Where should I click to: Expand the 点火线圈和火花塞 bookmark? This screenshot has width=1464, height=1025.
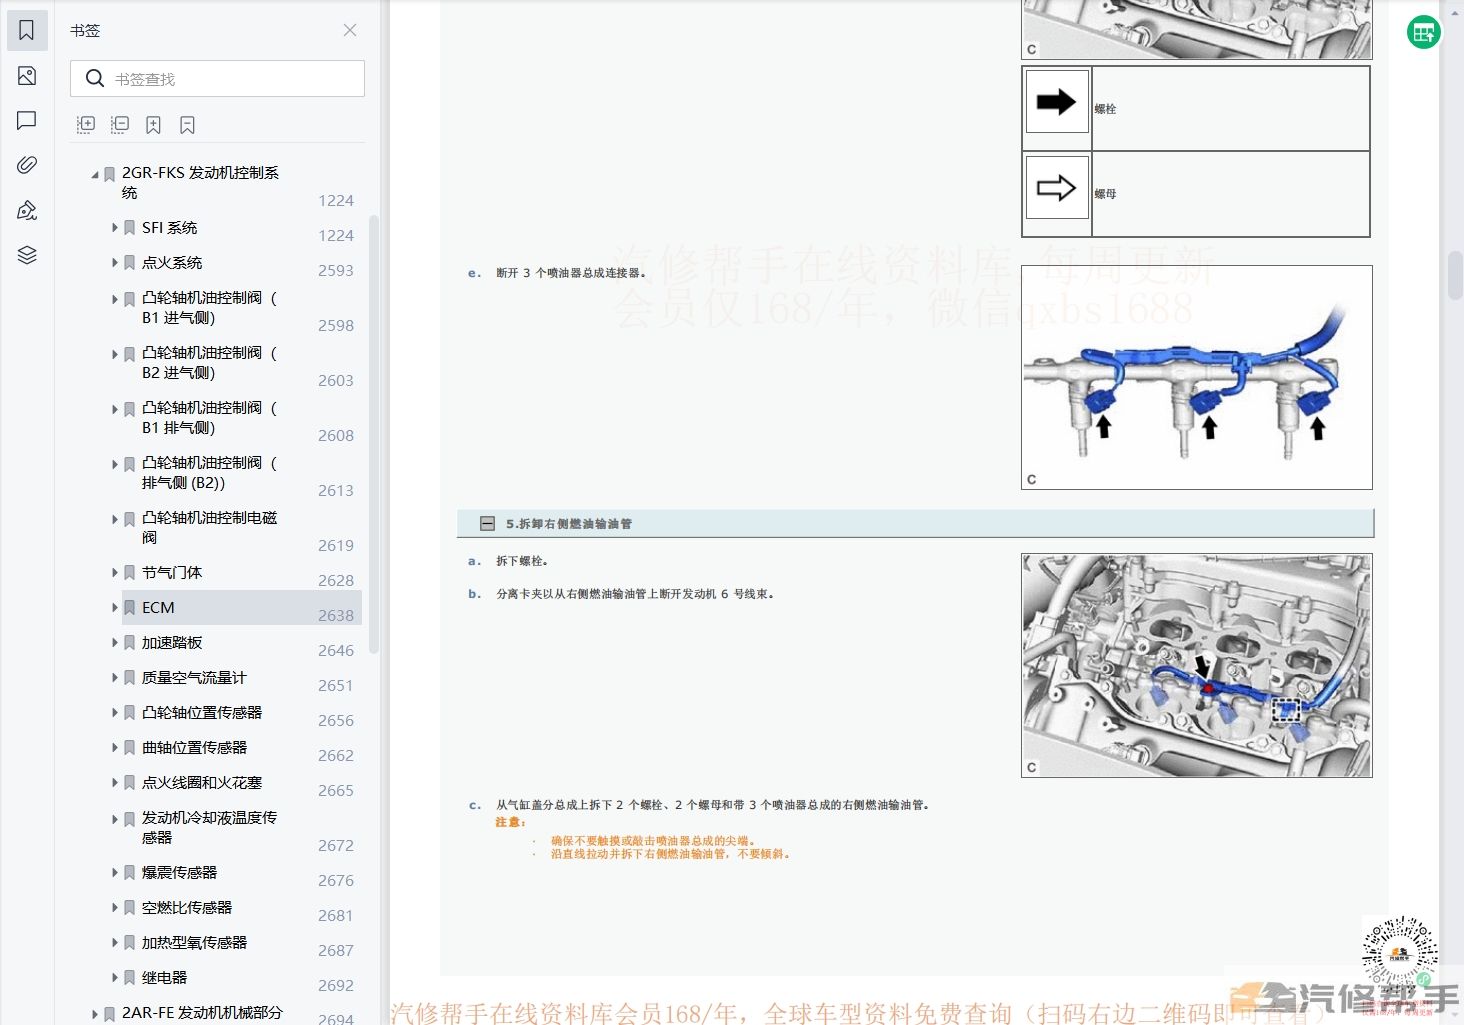115,783
